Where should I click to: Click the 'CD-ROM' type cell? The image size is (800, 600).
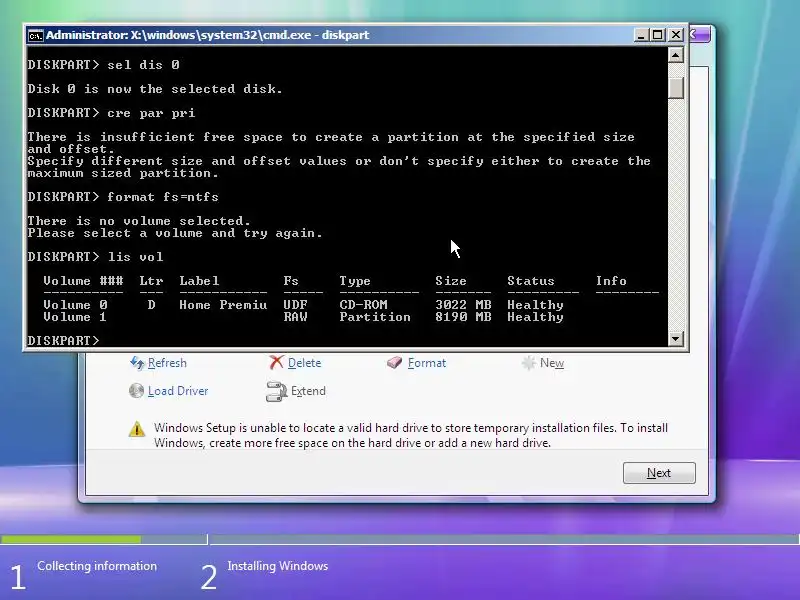coord(363,305)
